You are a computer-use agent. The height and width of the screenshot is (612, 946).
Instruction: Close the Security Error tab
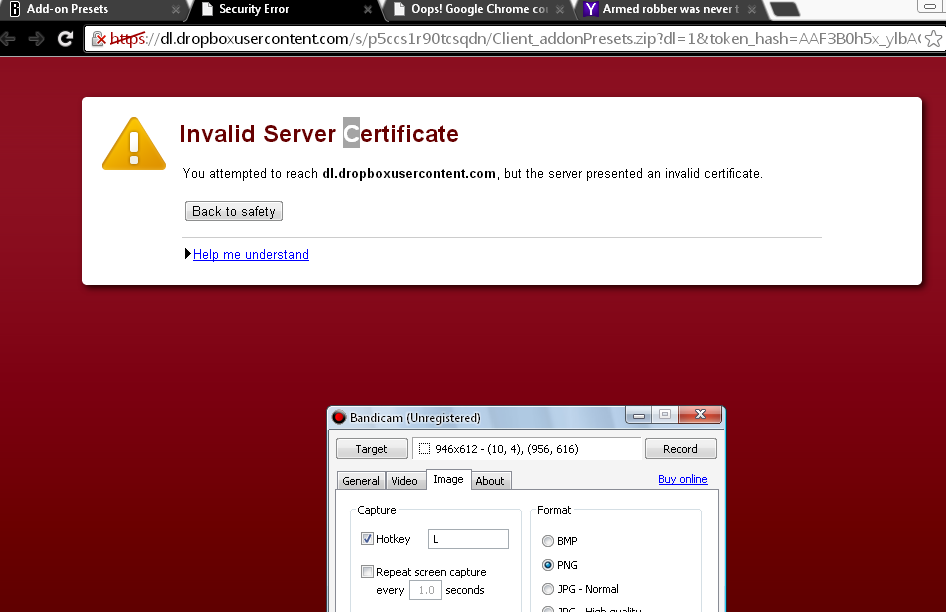pyautogui.click(x=367, y=10)
